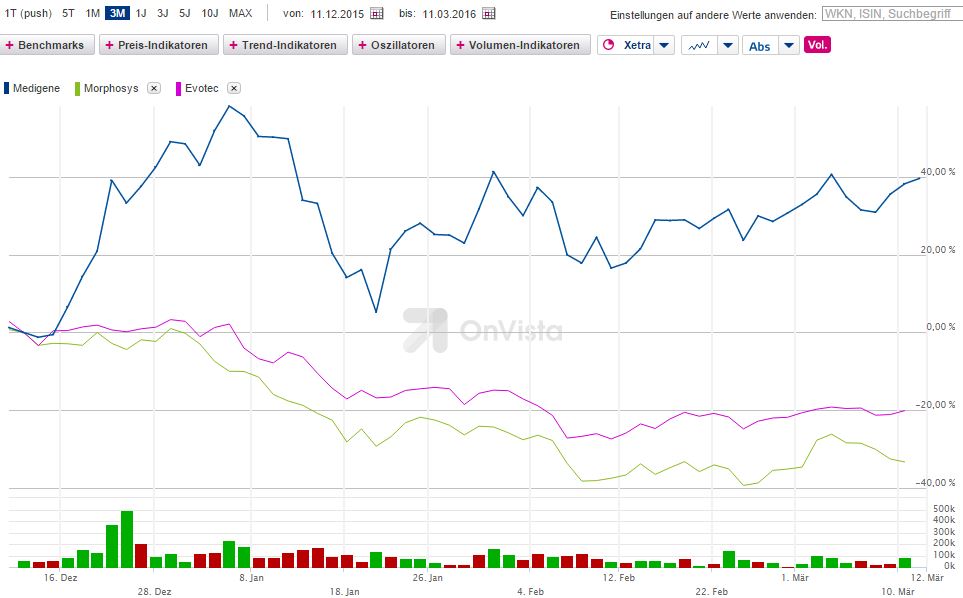Viewport: 963px width, 598px height.
Task: Select the Evotec legend label
Action: tap(201, 88)
